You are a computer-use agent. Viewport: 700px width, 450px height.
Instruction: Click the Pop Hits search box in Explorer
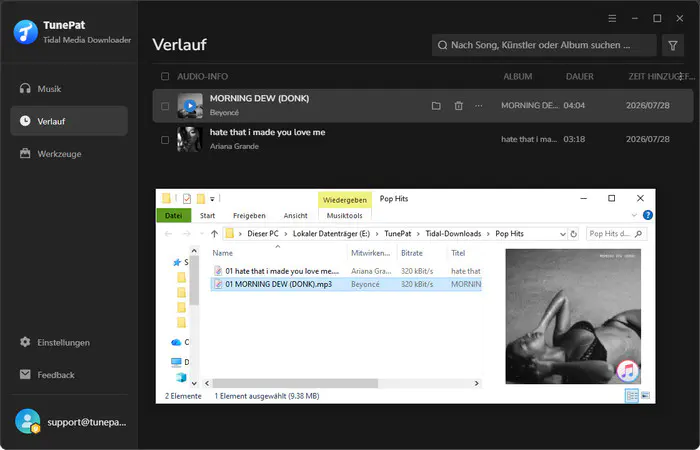(x=616, y=233)
